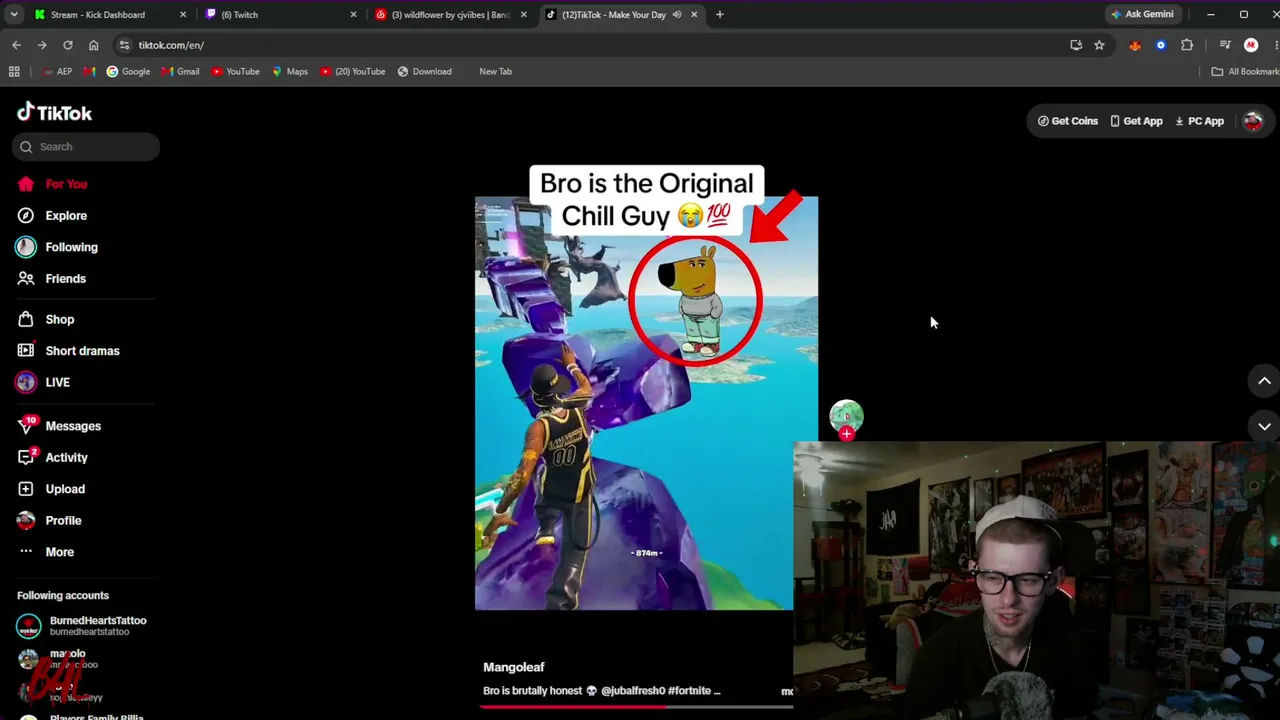
Task: Open the Mangoleaf creator name link
Action: coord(514,667)
